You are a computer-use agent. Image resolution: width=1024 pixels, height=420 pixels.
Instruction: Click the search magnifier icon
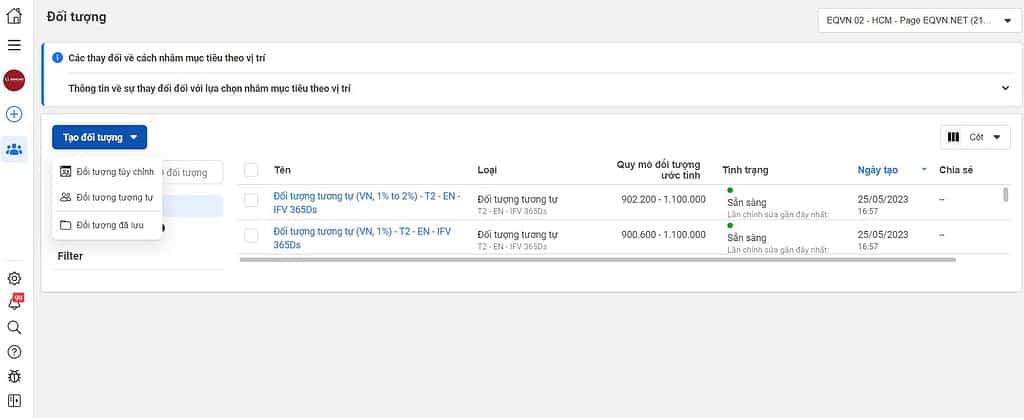pyautogui.click(x=14, y=327)
